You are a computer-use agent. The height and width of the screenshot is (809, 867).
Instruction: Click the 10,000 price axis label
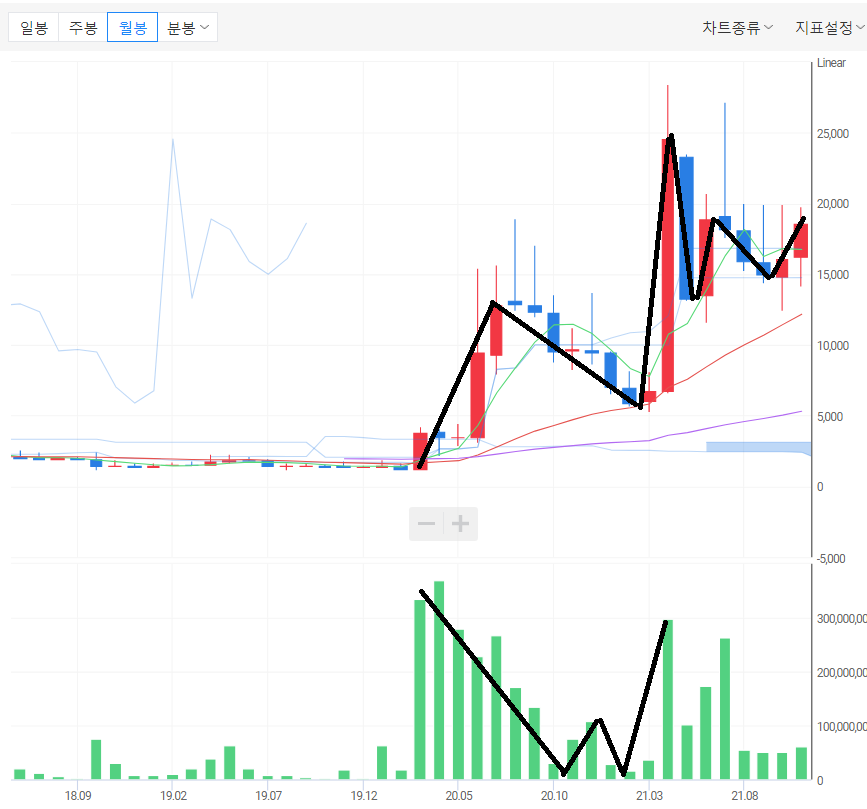point(833,346)
